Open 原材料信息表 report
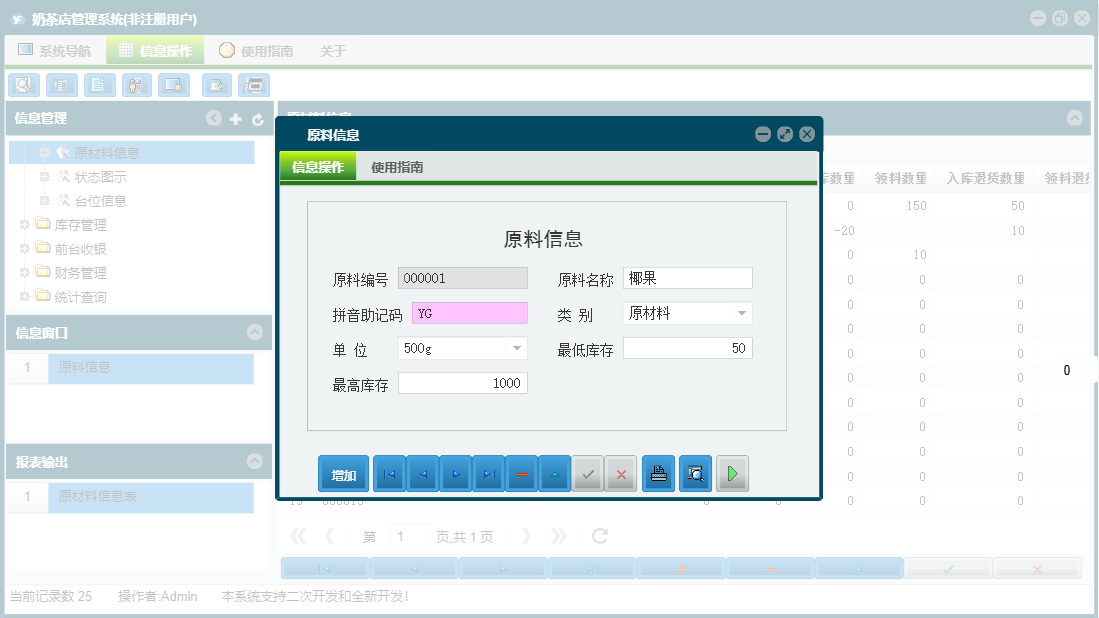This screenshot has width=1099, height=618. point(151,497)
